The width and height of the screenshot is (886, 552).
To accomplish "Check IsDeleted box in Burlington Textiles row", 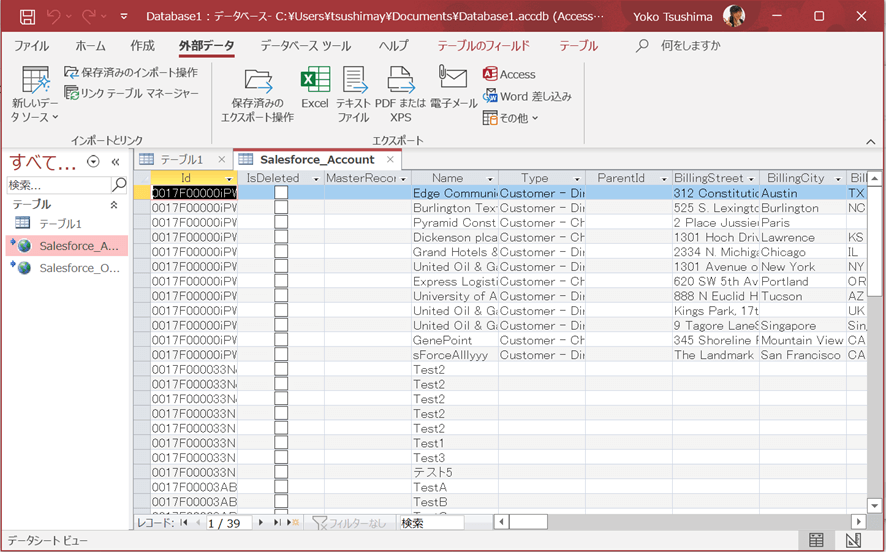I will [281, 208].
